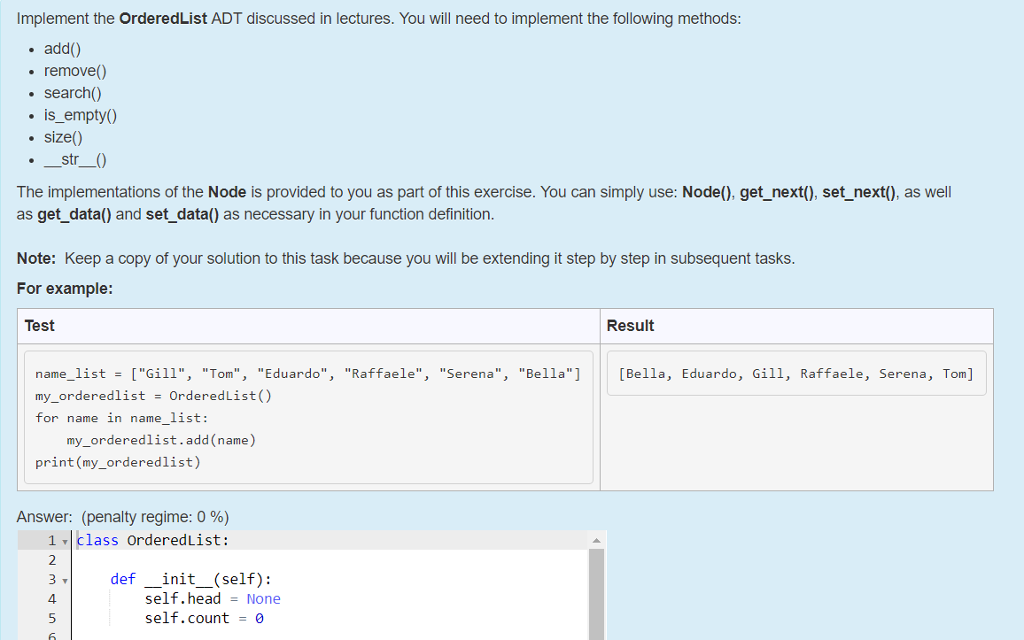Screen dimensions: 1024x640
Task: Click the 'Note:' text about keeping a copy
Action: point(406,259)
